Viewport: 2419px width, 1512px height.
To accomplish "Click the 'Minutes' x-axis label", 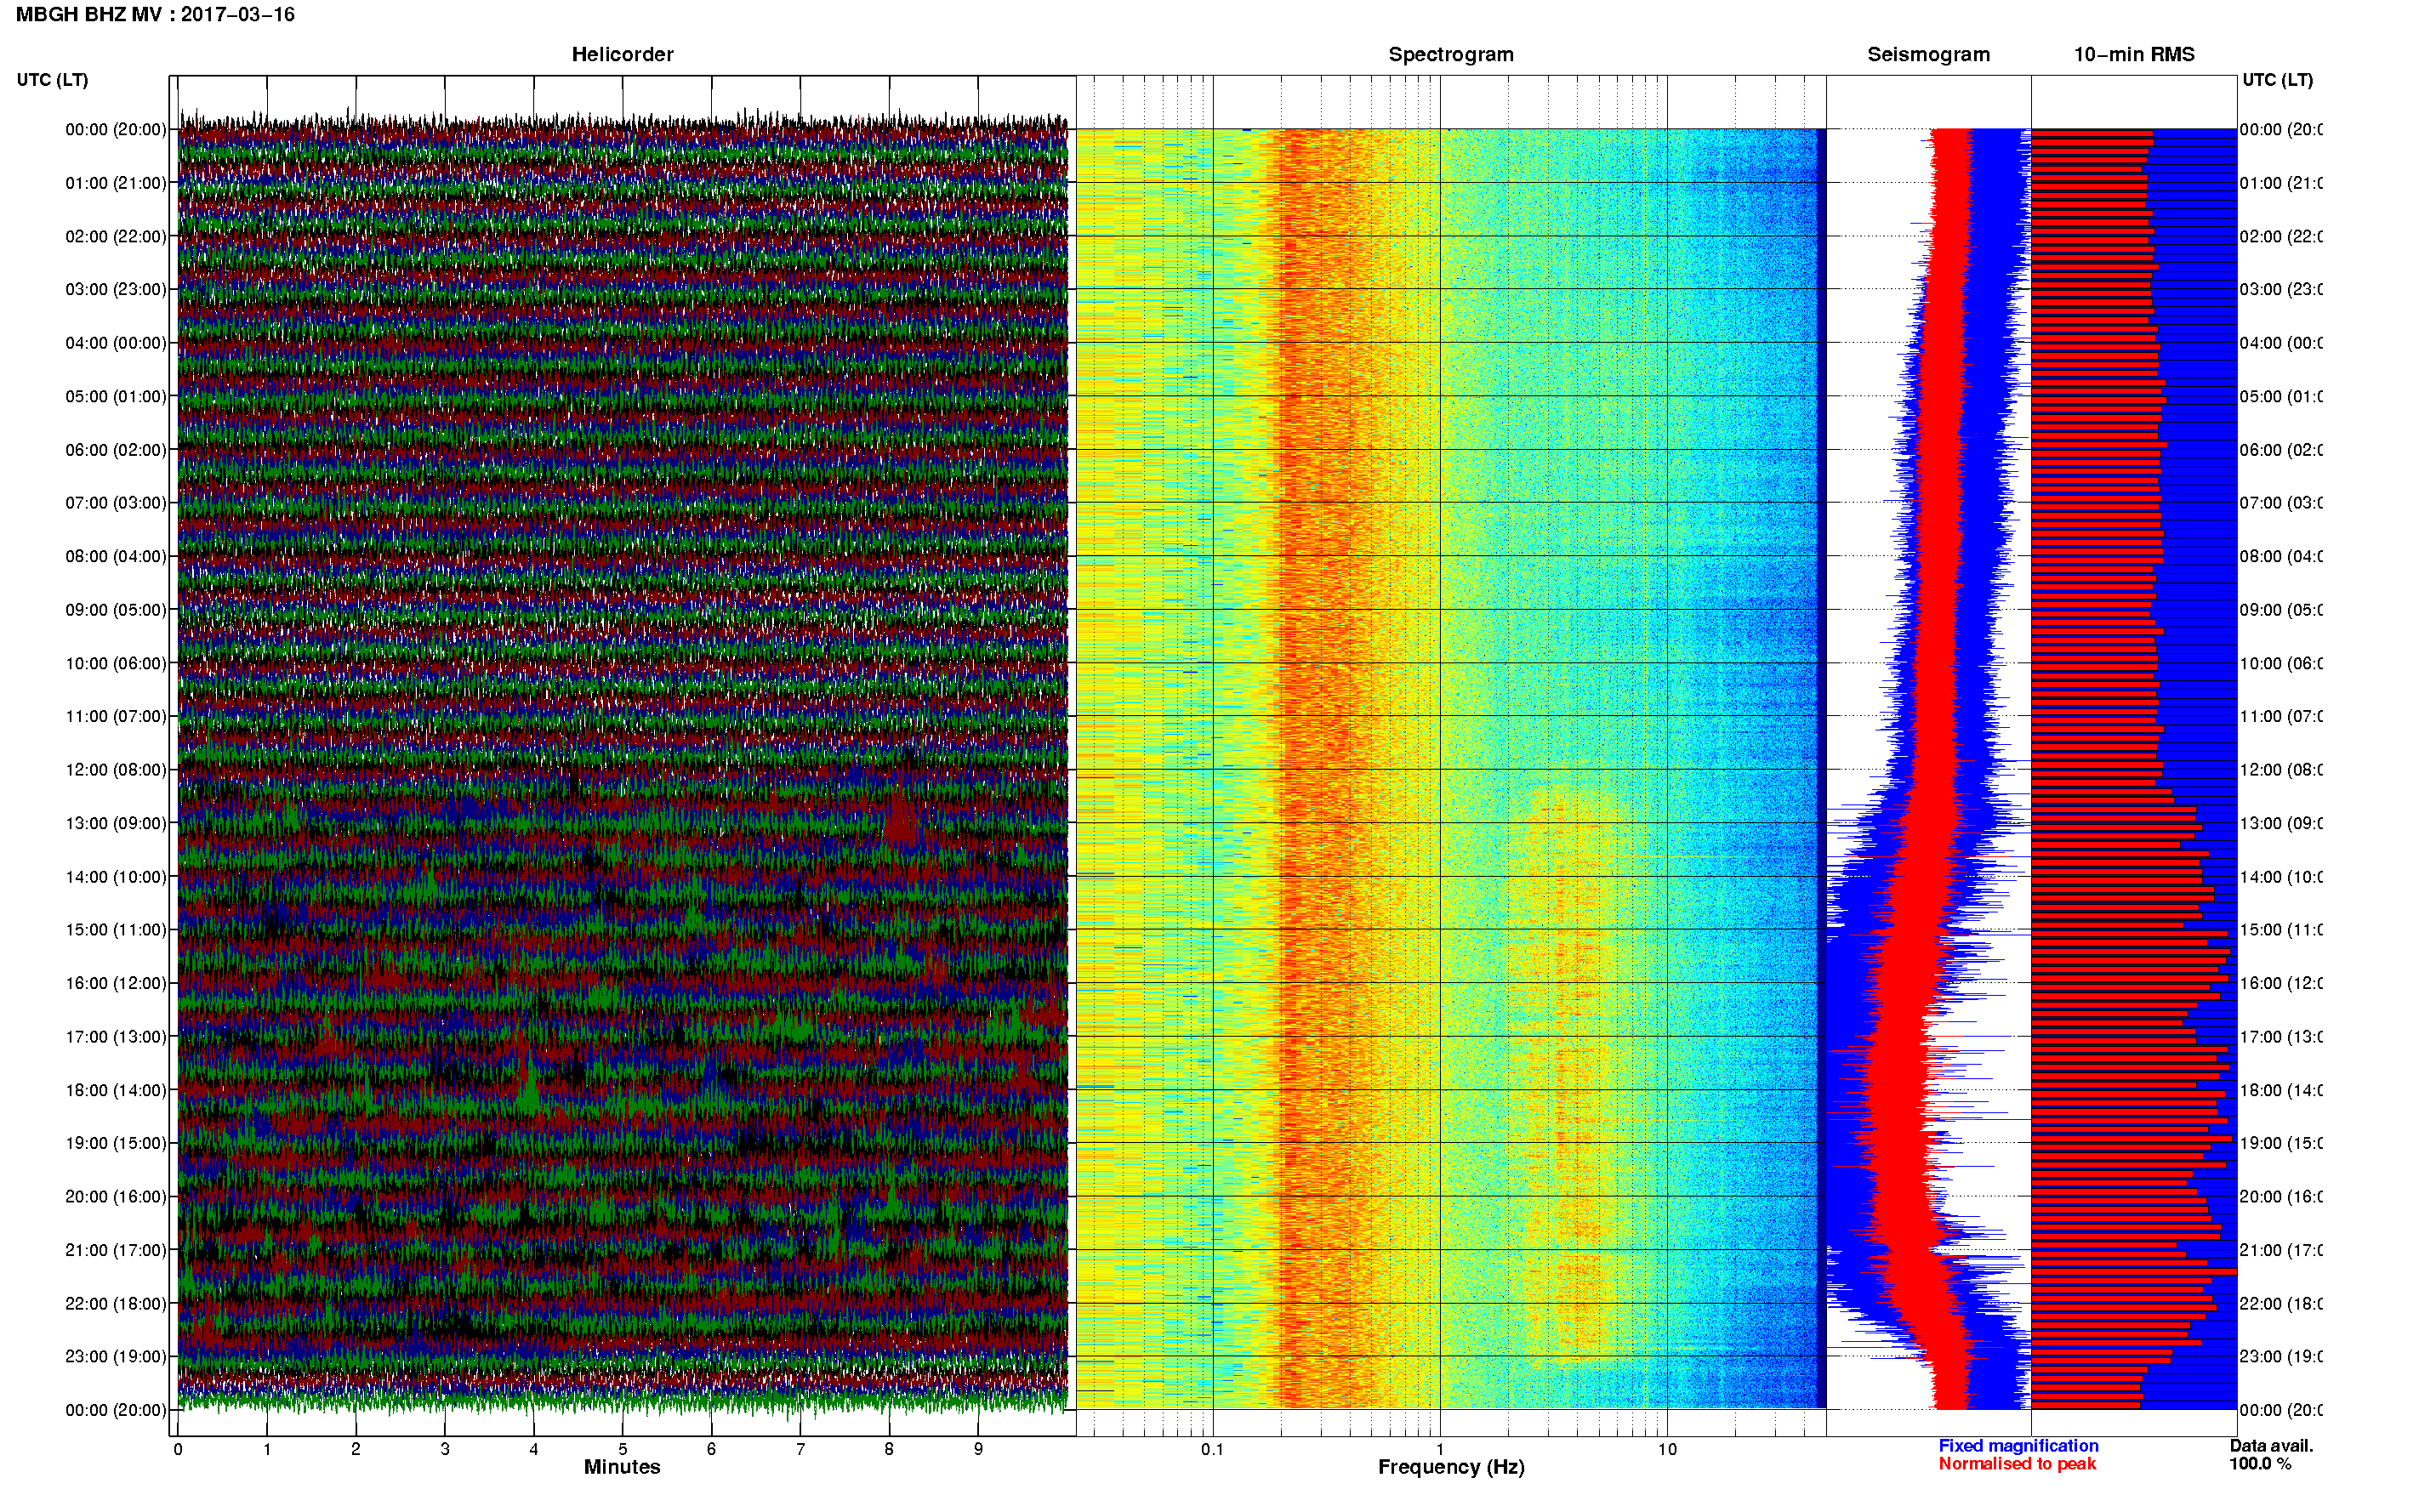I will [622, 1468].
